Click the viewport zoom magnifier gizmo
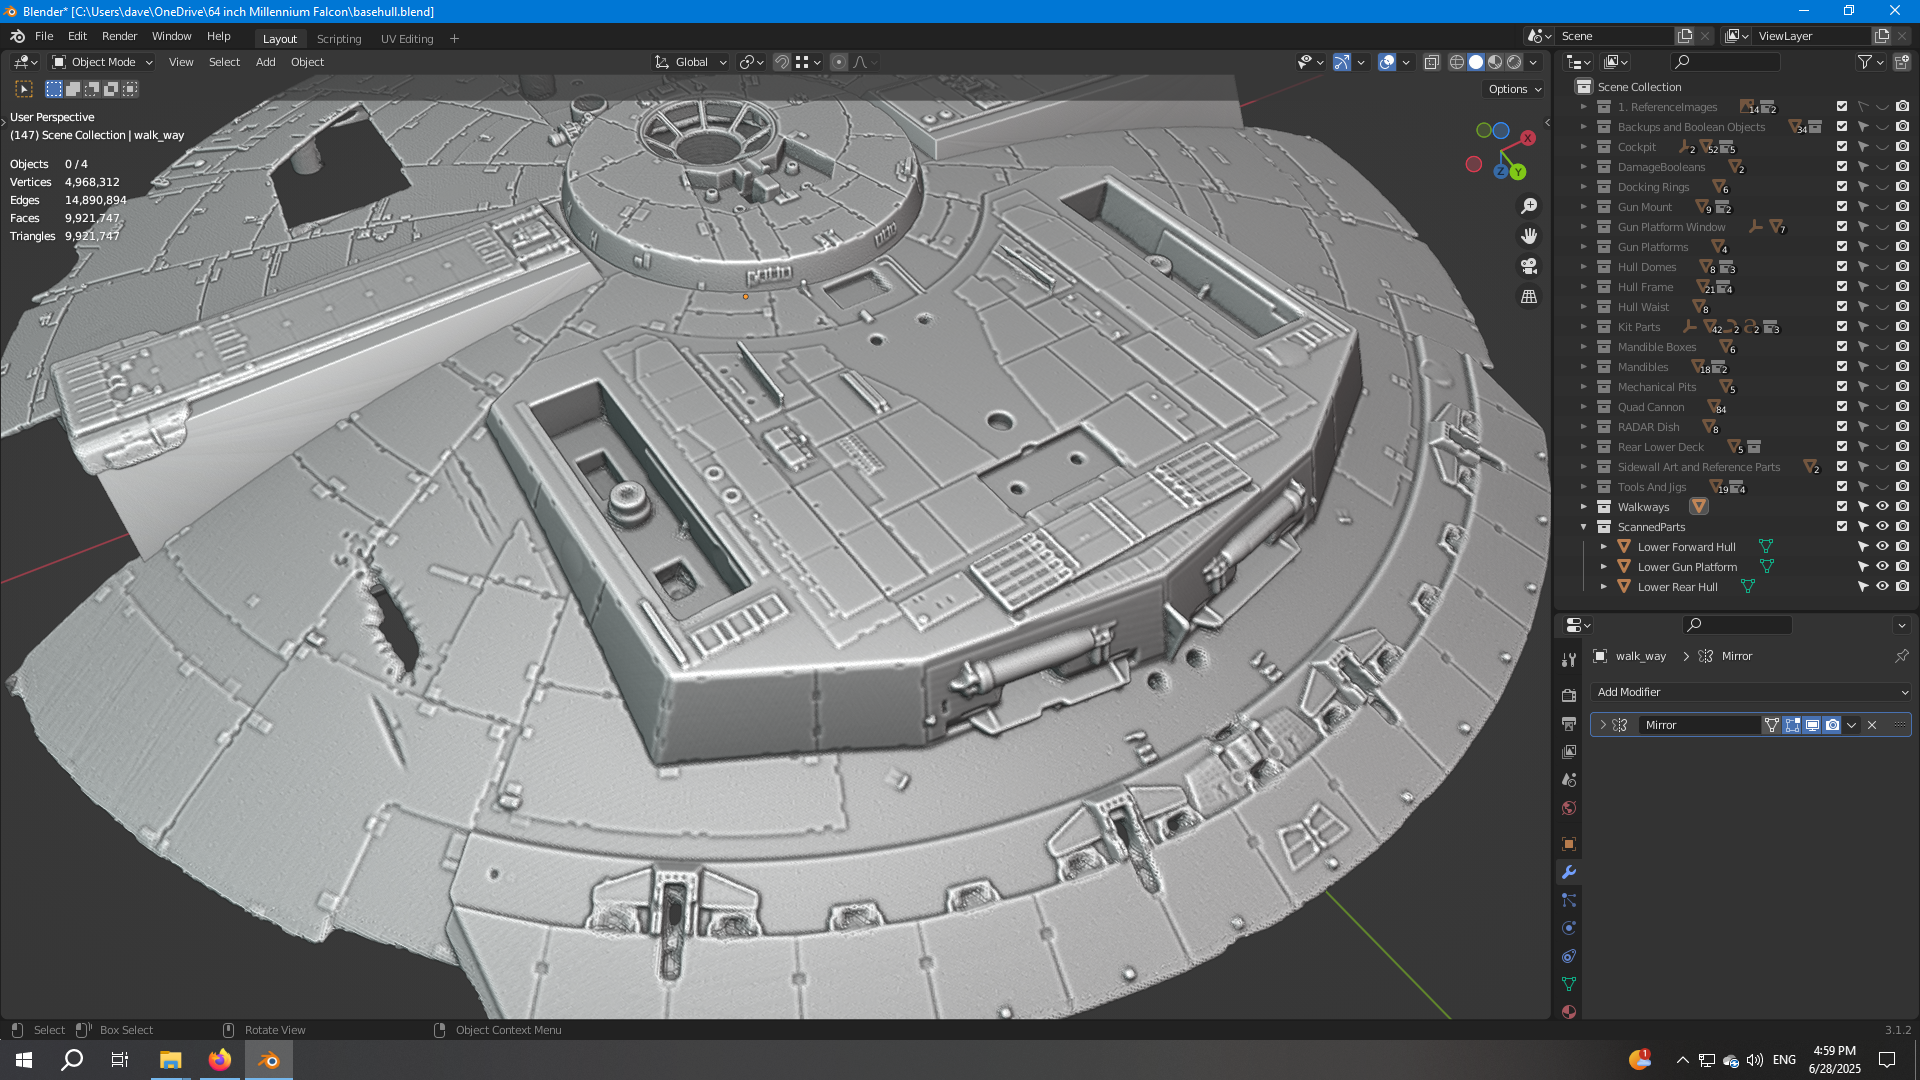This screenshot has width=1920, height=1080. point(1529,206)
